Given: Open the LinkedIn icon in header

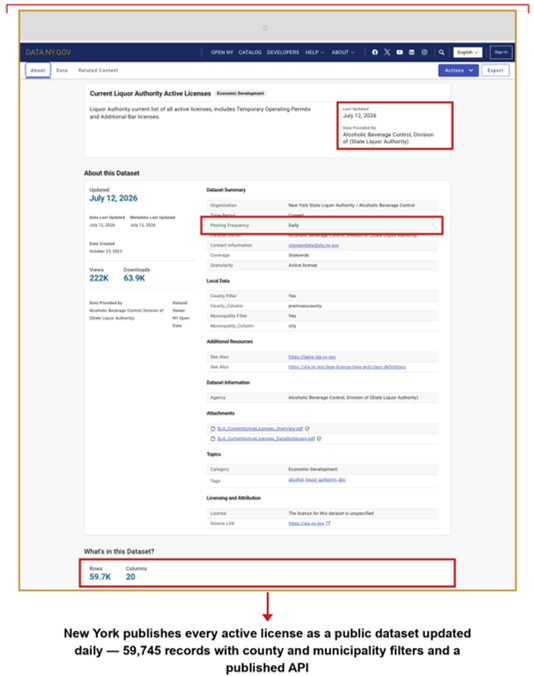Looking at the screenshot, I should 412,52.
